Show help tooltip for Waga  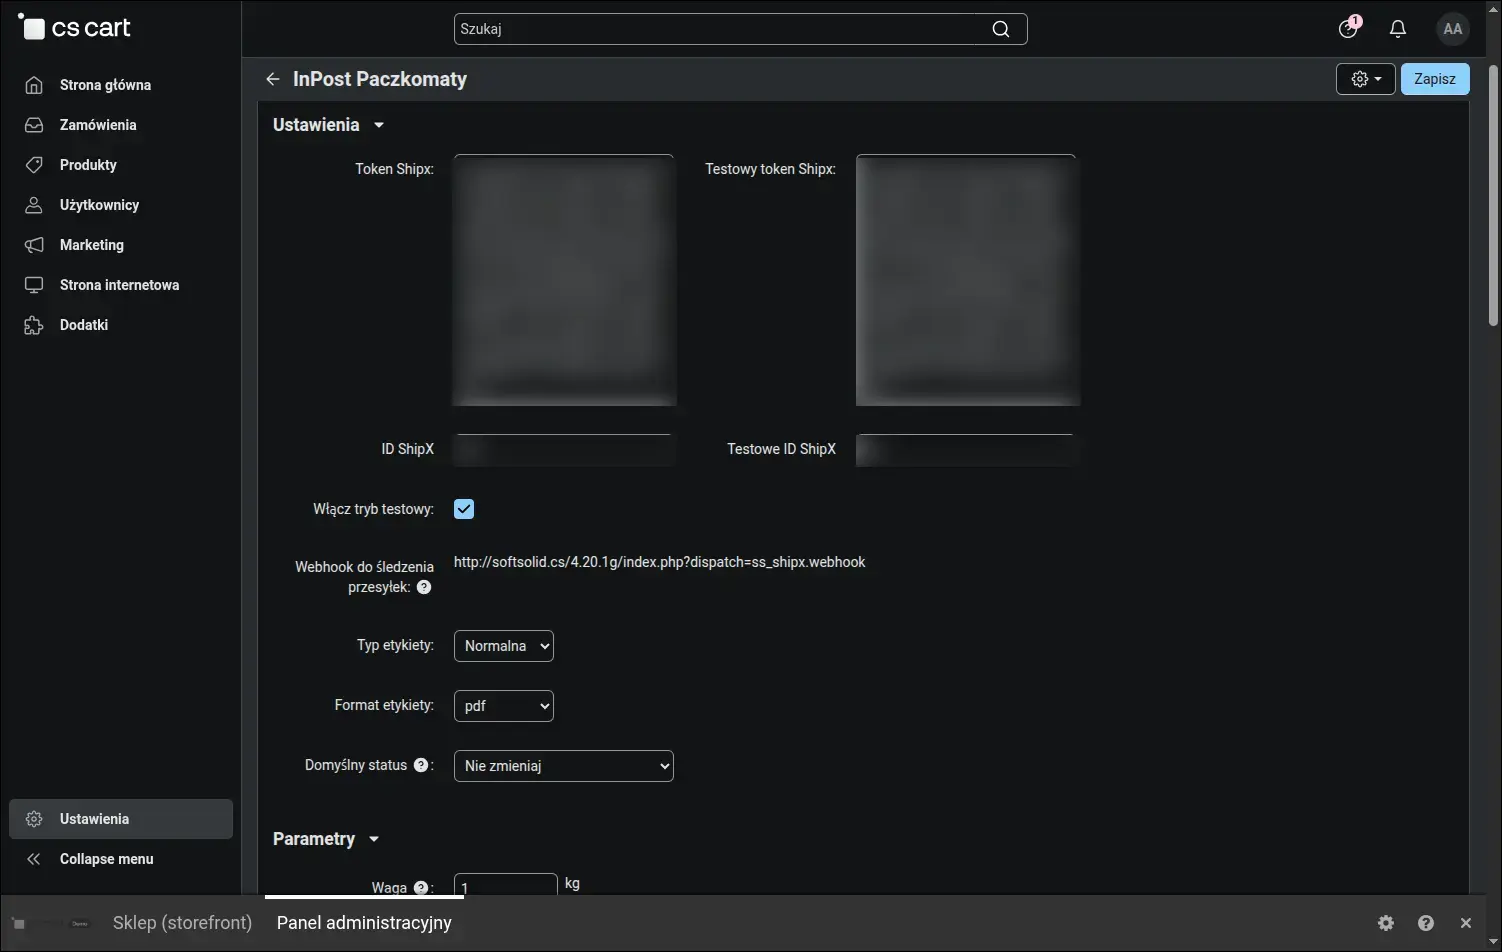click(x=421, y=887)
